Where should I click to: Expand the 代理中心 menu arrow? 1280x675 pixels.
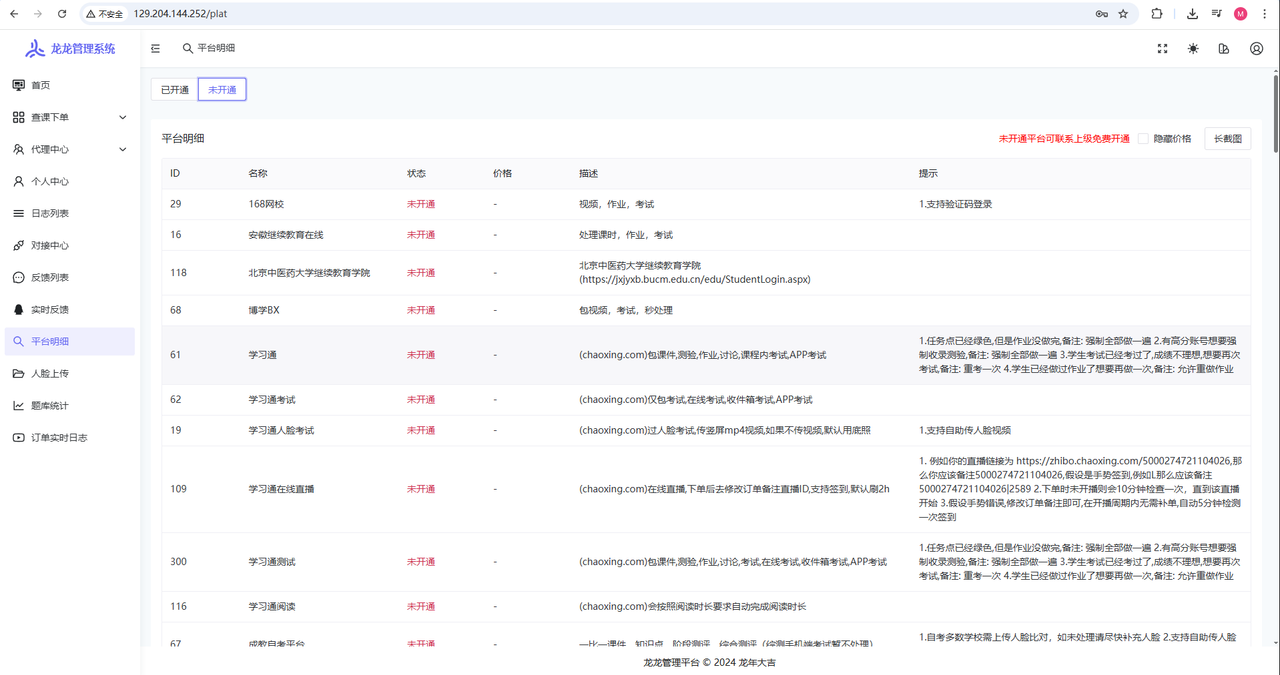tap(123, 149)
